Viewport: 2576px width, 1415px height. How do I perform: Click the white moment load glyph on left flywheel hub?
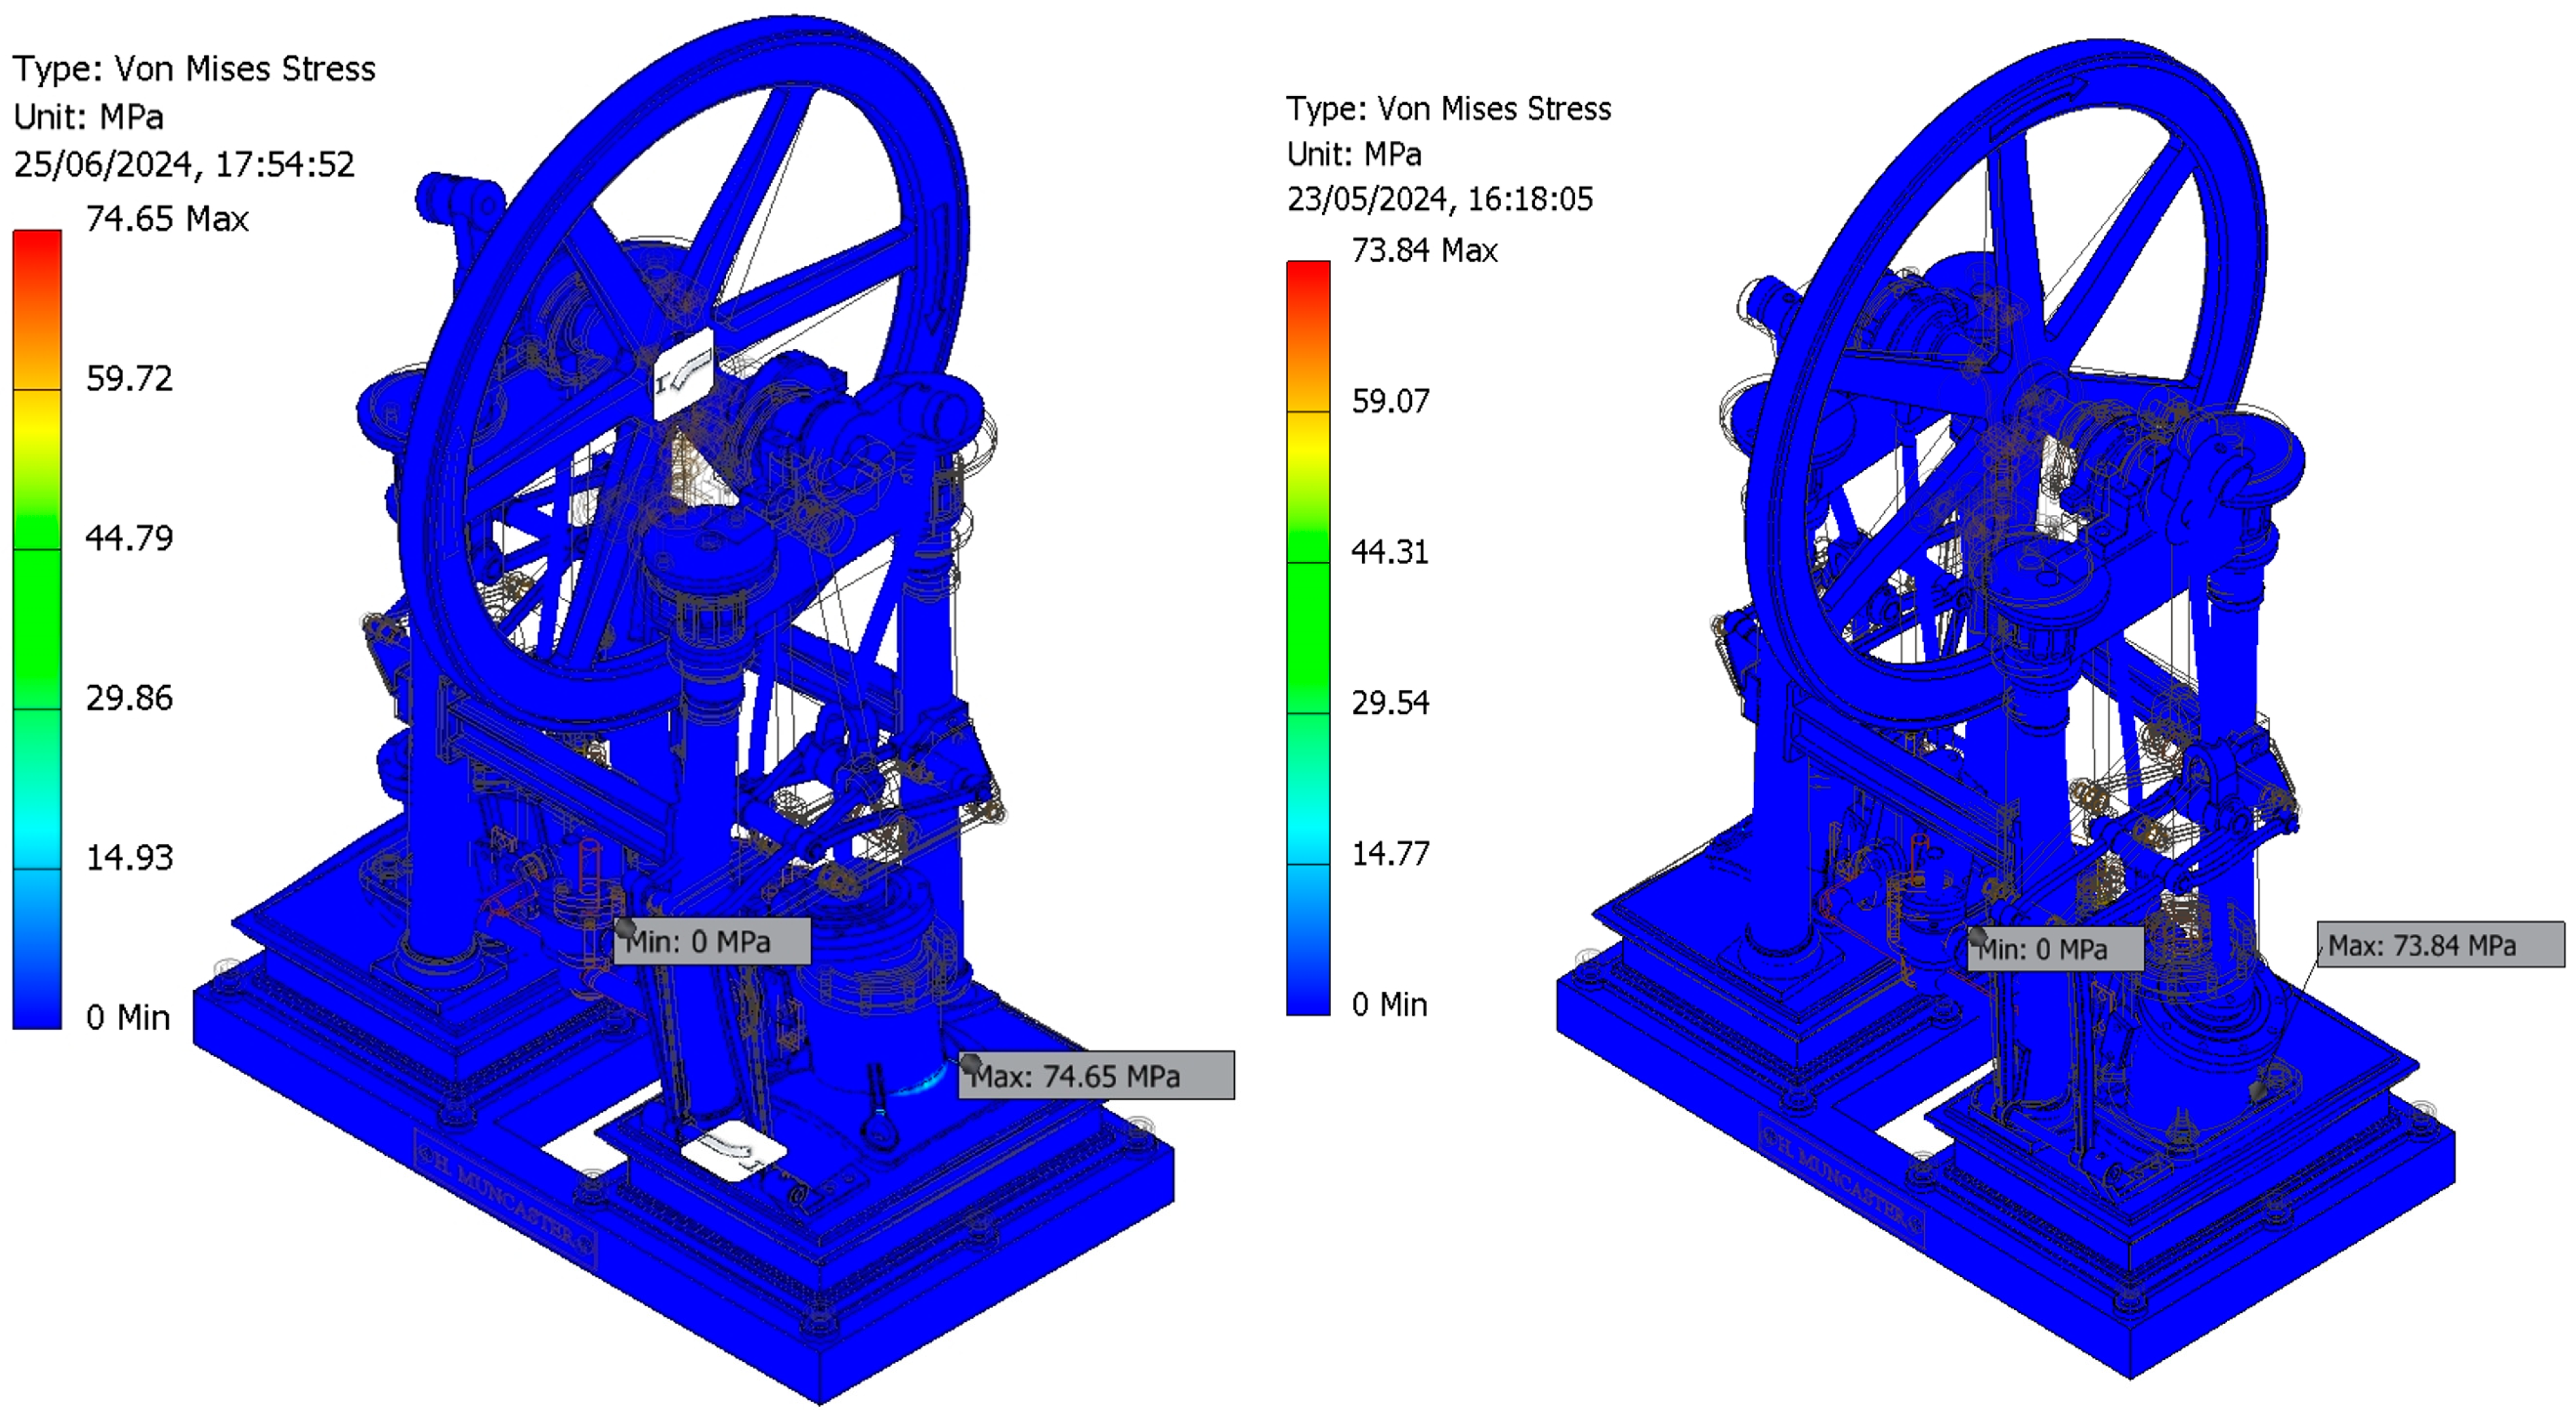[x=683, y=375]
